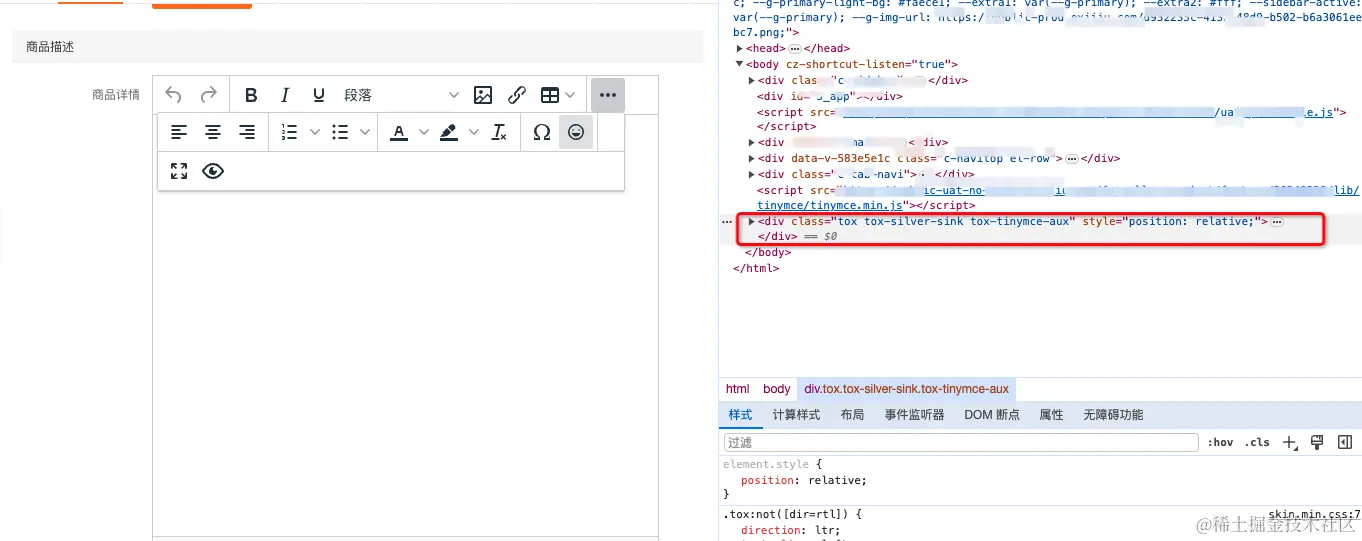Screen dimensions: 1362x541
Task: Open the emoticons smiley picker
Action: coord(576,132)
